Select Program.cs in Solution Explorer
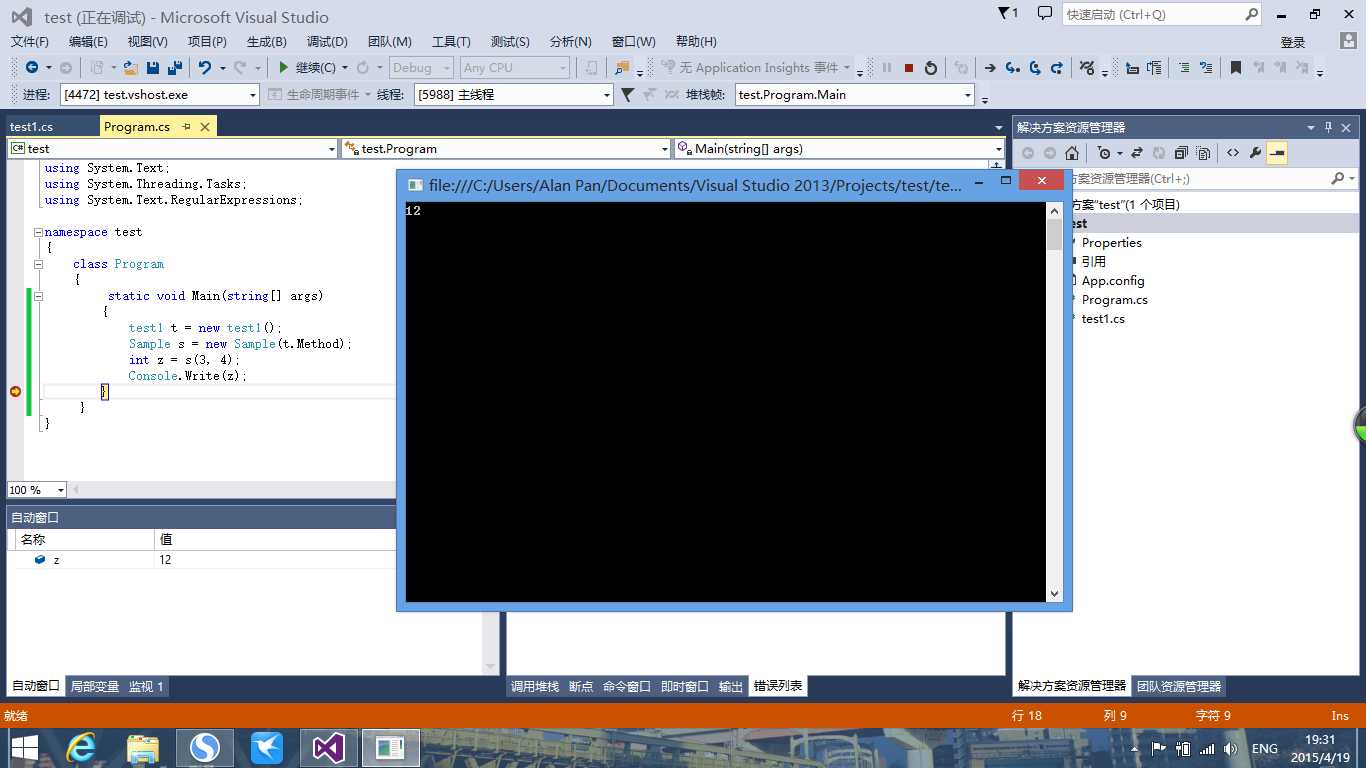1366x768 pixels. [1115, 300]
